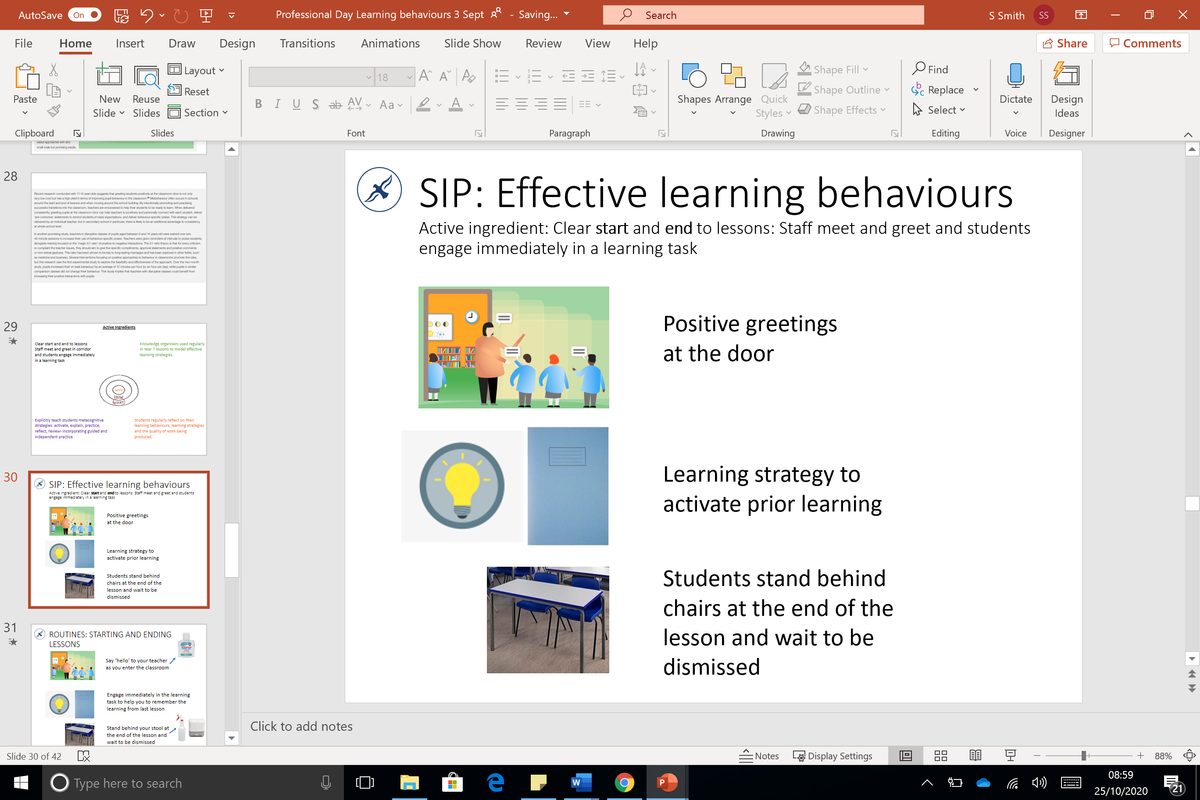Open the Transitions ribbon tab
Image resolution: width=1200 pixels, height=800 pixels.
click(307, 43)
